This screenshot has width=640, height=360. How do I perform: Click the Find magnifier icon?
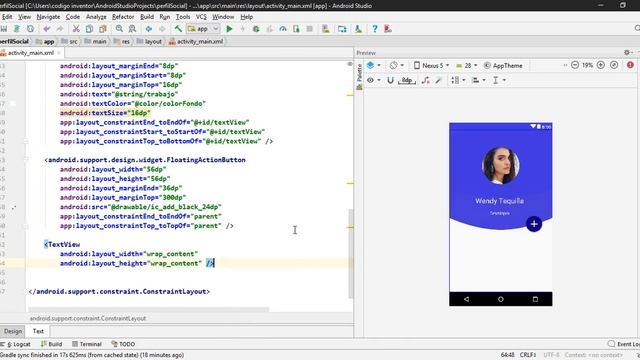[119, 29]
